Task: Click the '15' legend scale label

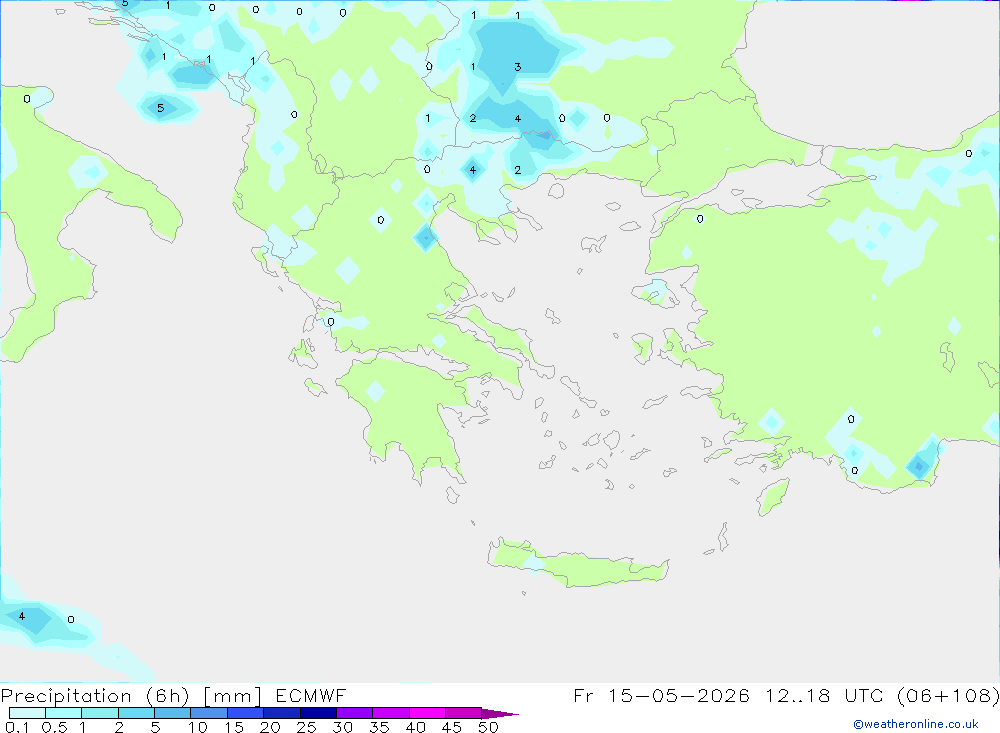Action: pyautogui.click(x=234, y=727)
